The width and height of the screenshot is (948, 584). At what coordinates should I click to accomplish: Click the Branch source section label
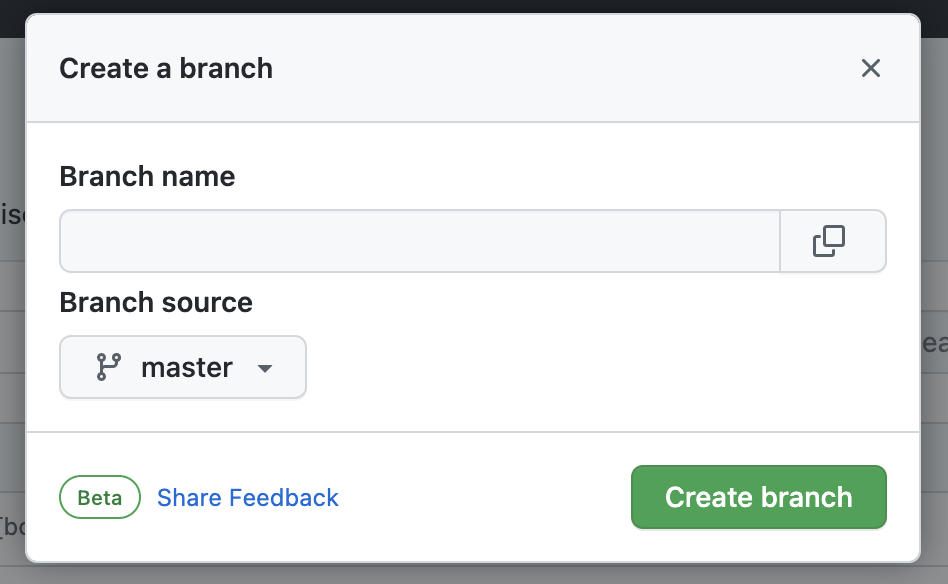tap(156, 302)
